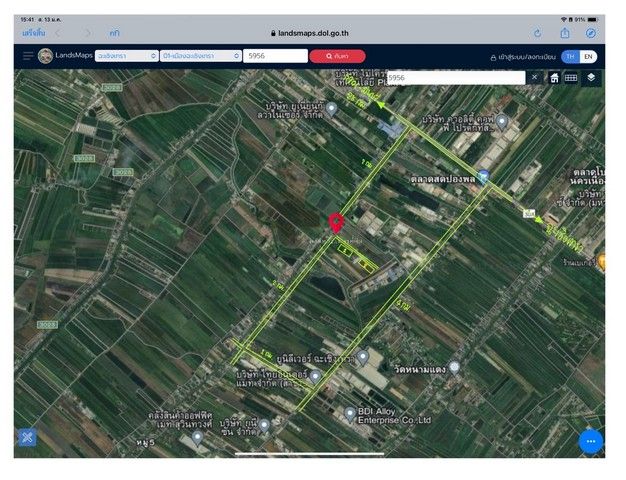626x480 pixels.
Task: Open the map layers stack icon
Action: [x=591, y=77]
